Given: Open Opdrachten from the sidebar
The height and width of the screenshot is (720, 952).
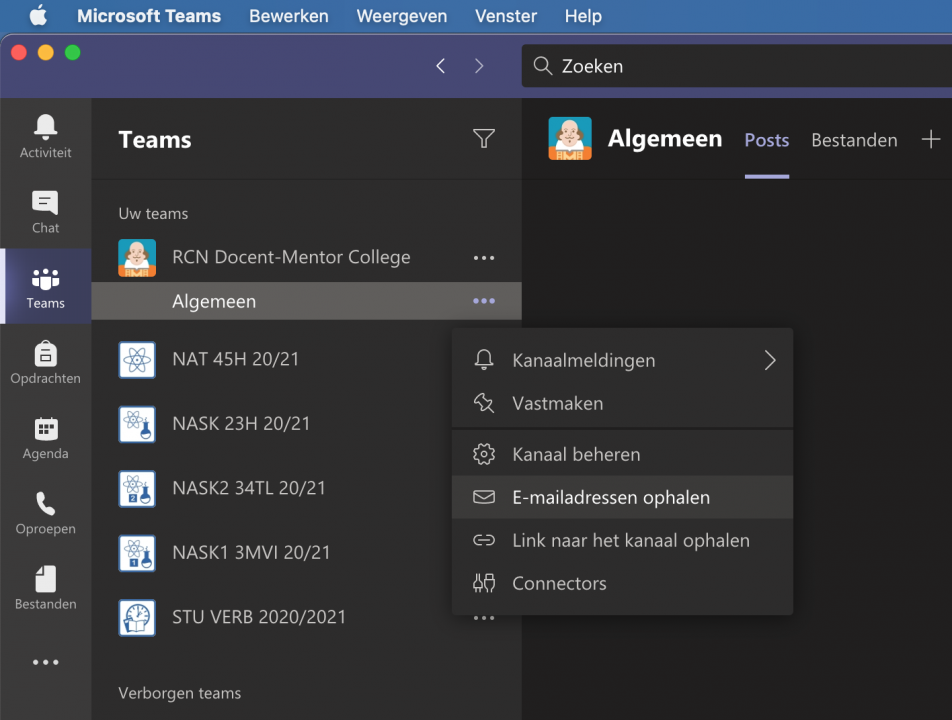Looking at the screenshot, I should click(x=45, y=362).
